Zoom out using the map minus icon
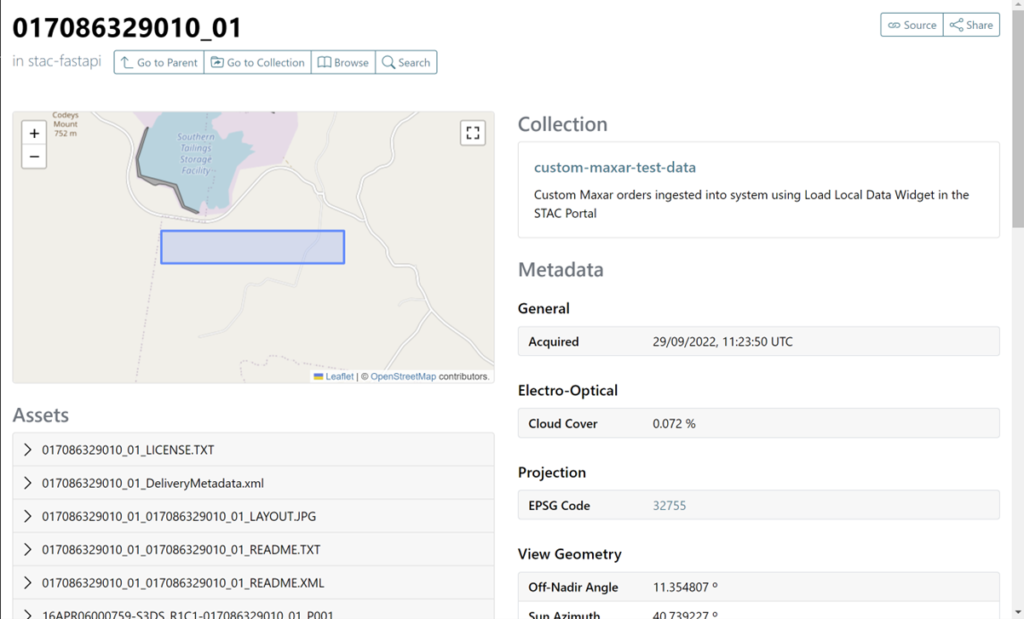Screen dimensions: 1024x619 click(x=34, y=156)
